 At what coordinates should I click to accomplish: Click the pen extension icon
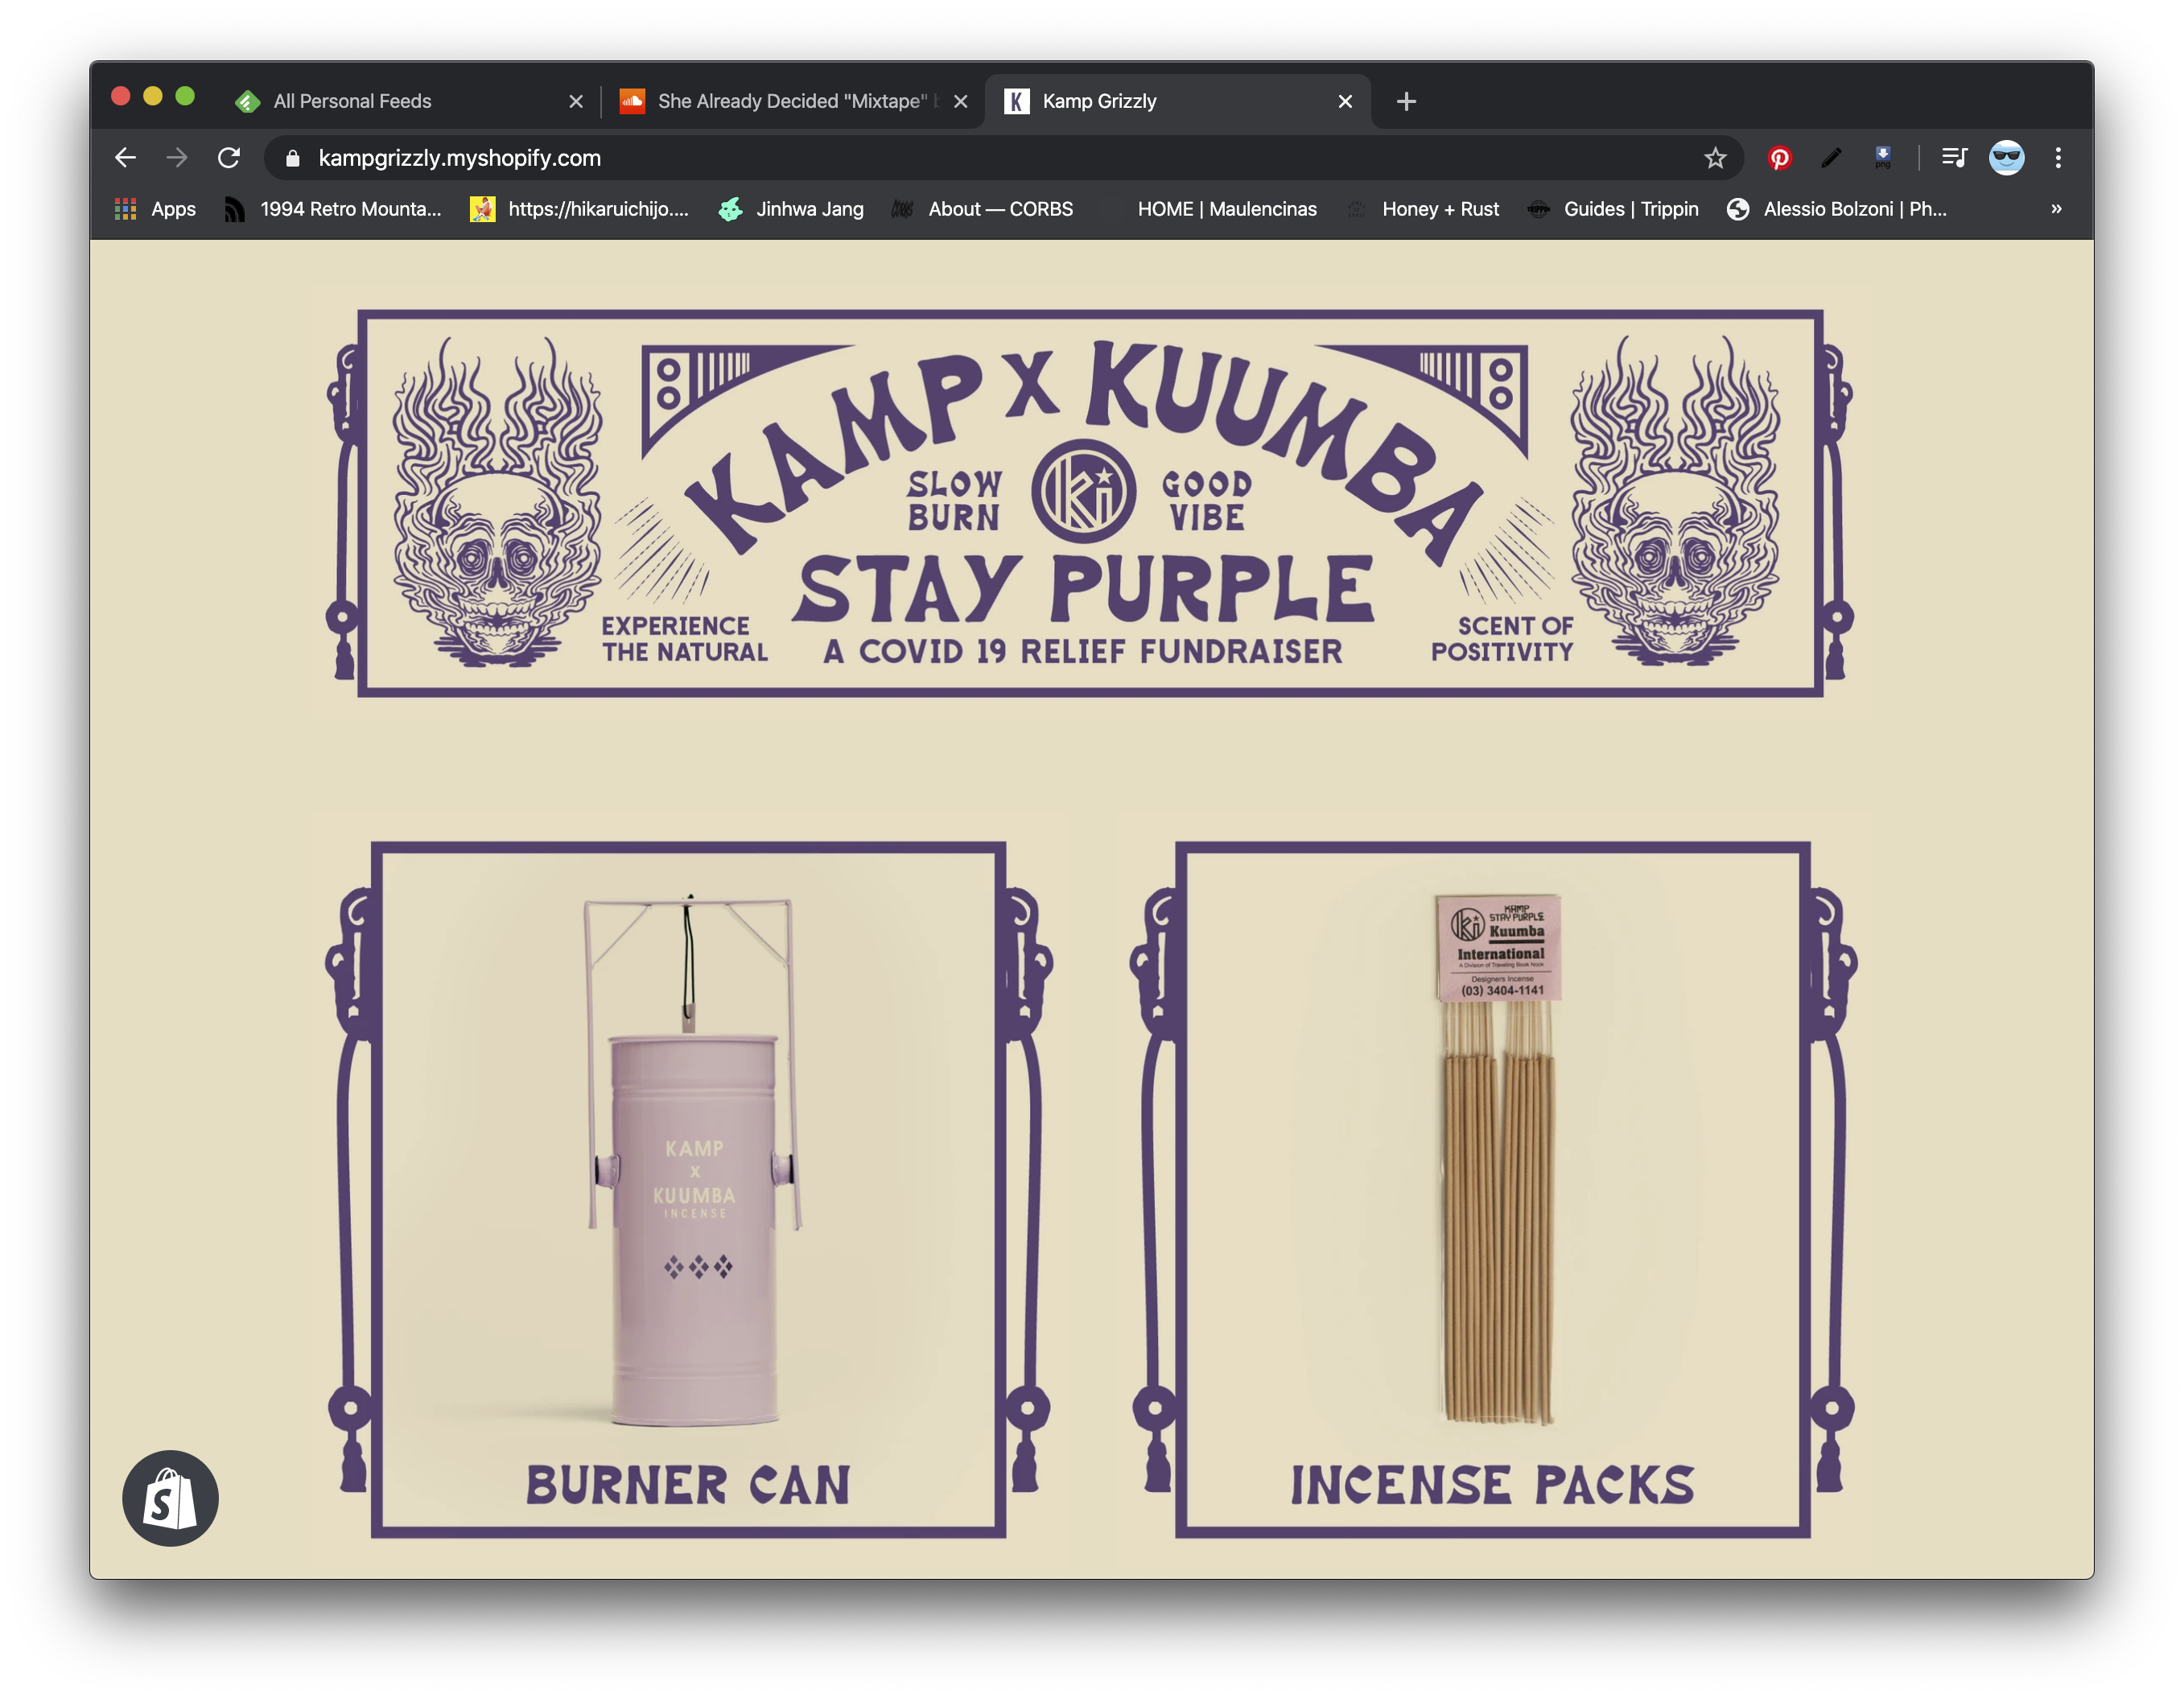coord(1831,158)
